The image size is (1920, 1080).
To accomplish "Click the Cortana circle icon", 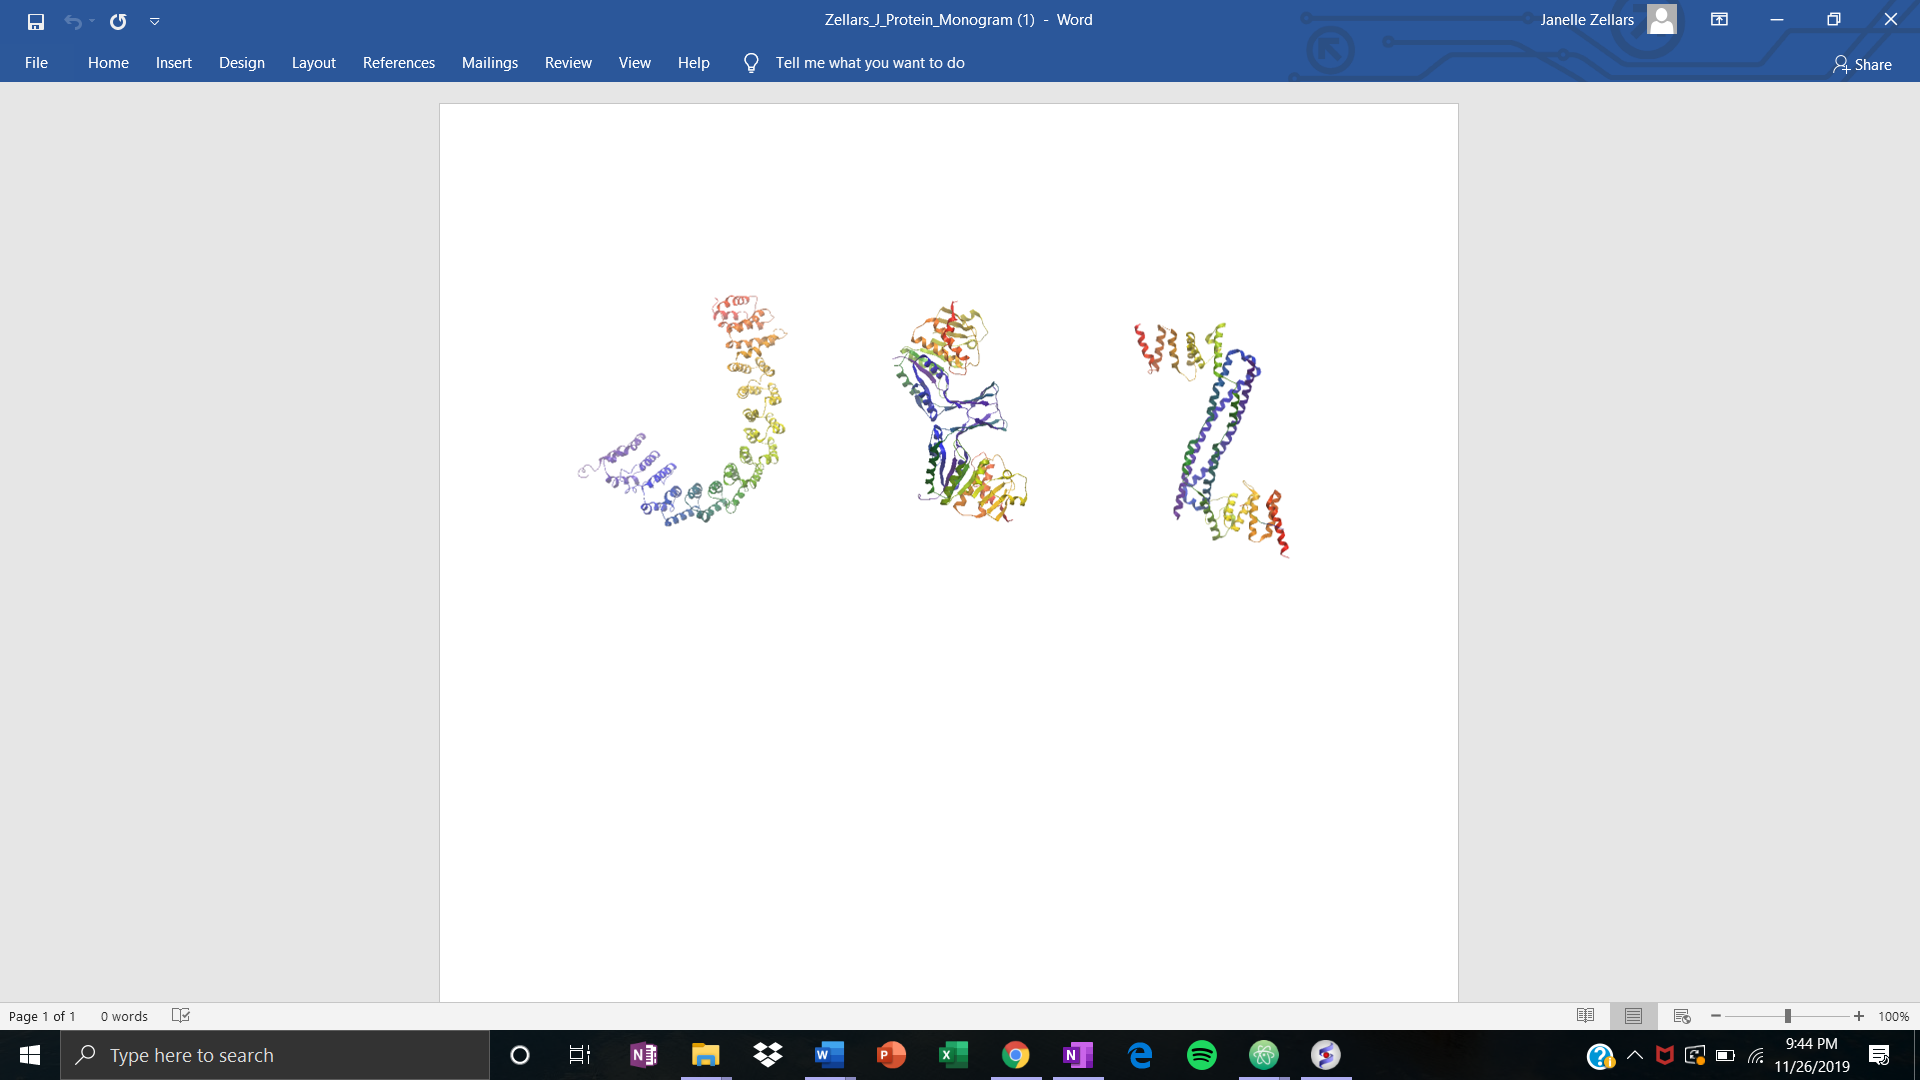I will [x=520, y=1055].
